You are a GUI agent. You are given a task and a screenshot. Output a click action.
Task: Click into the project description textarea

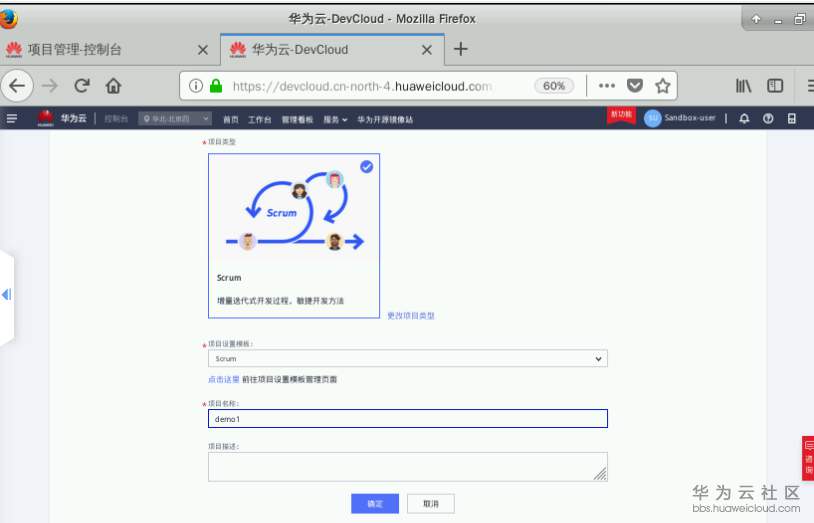point(408,466)
